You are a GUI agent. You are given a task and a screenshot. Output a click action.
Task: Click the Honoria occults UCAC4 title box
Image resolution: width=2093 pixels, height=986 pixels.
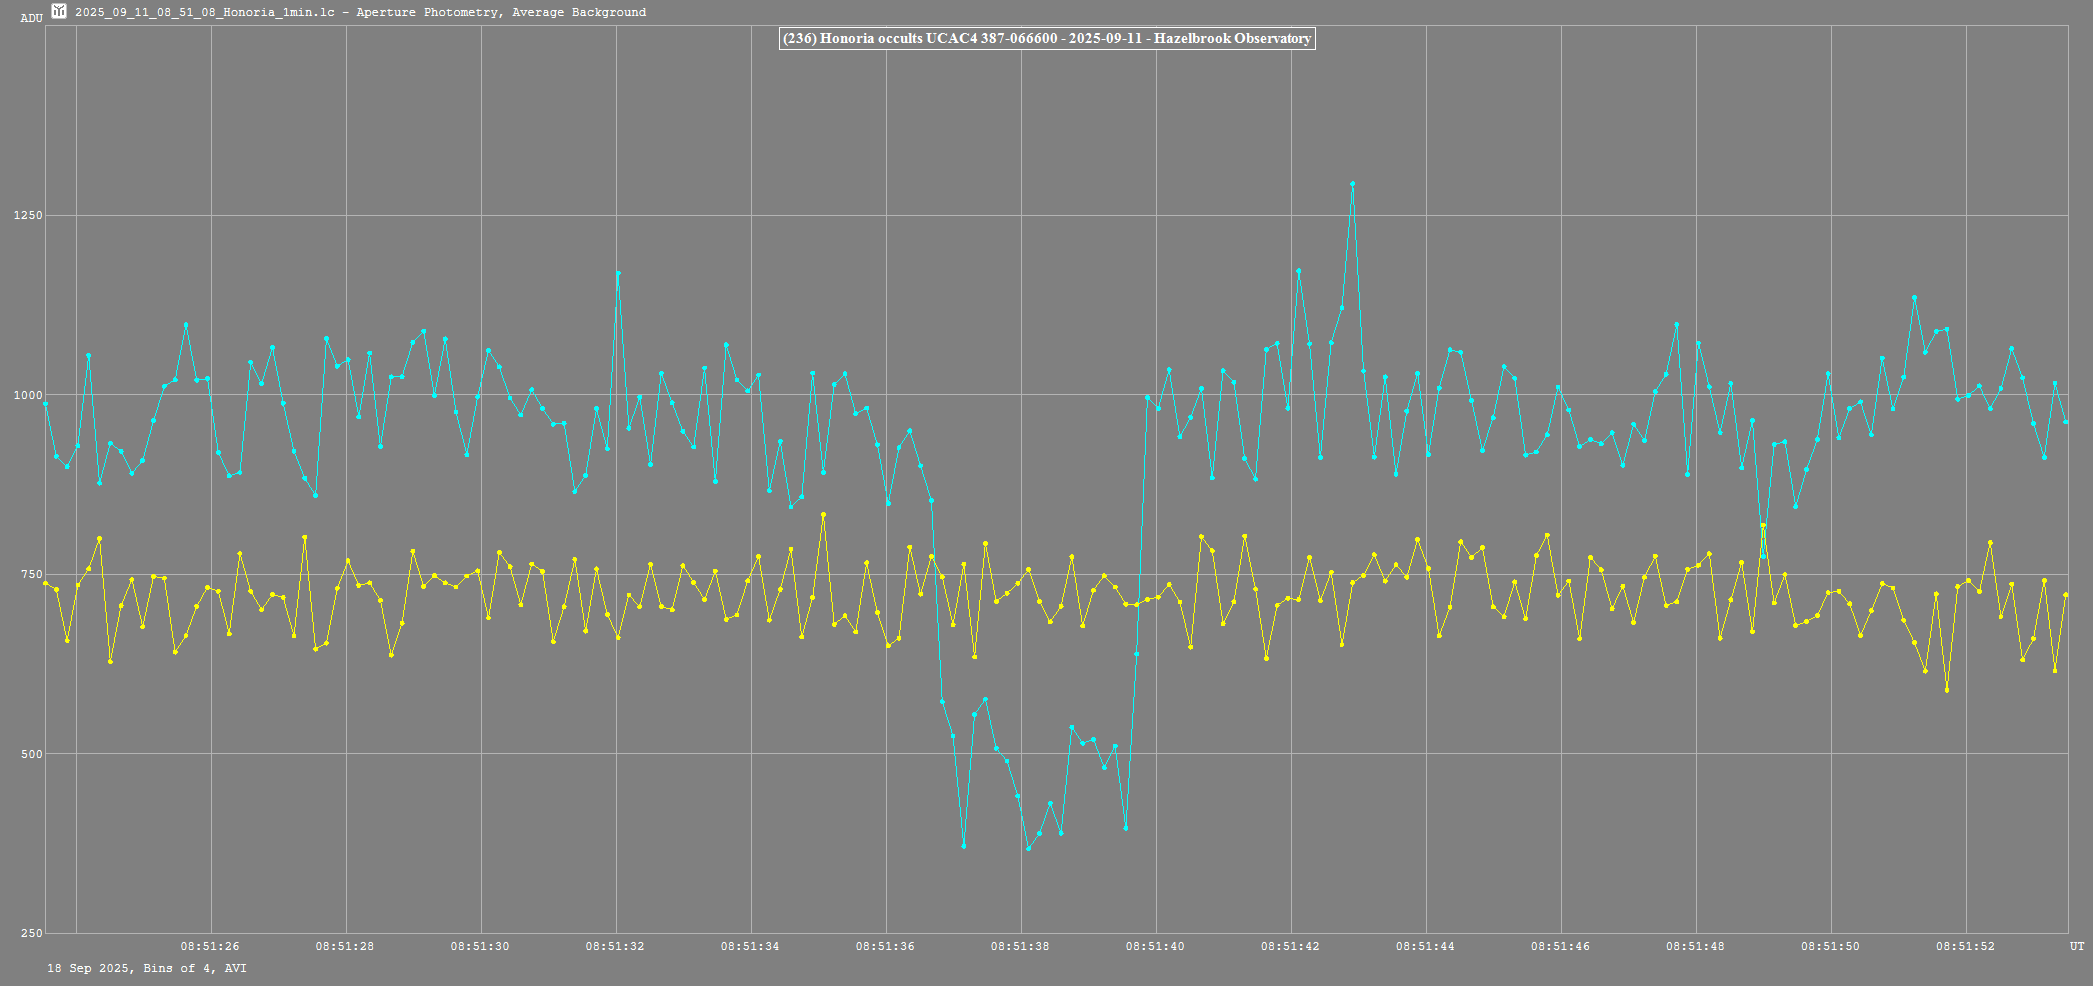coord(1046,39)
